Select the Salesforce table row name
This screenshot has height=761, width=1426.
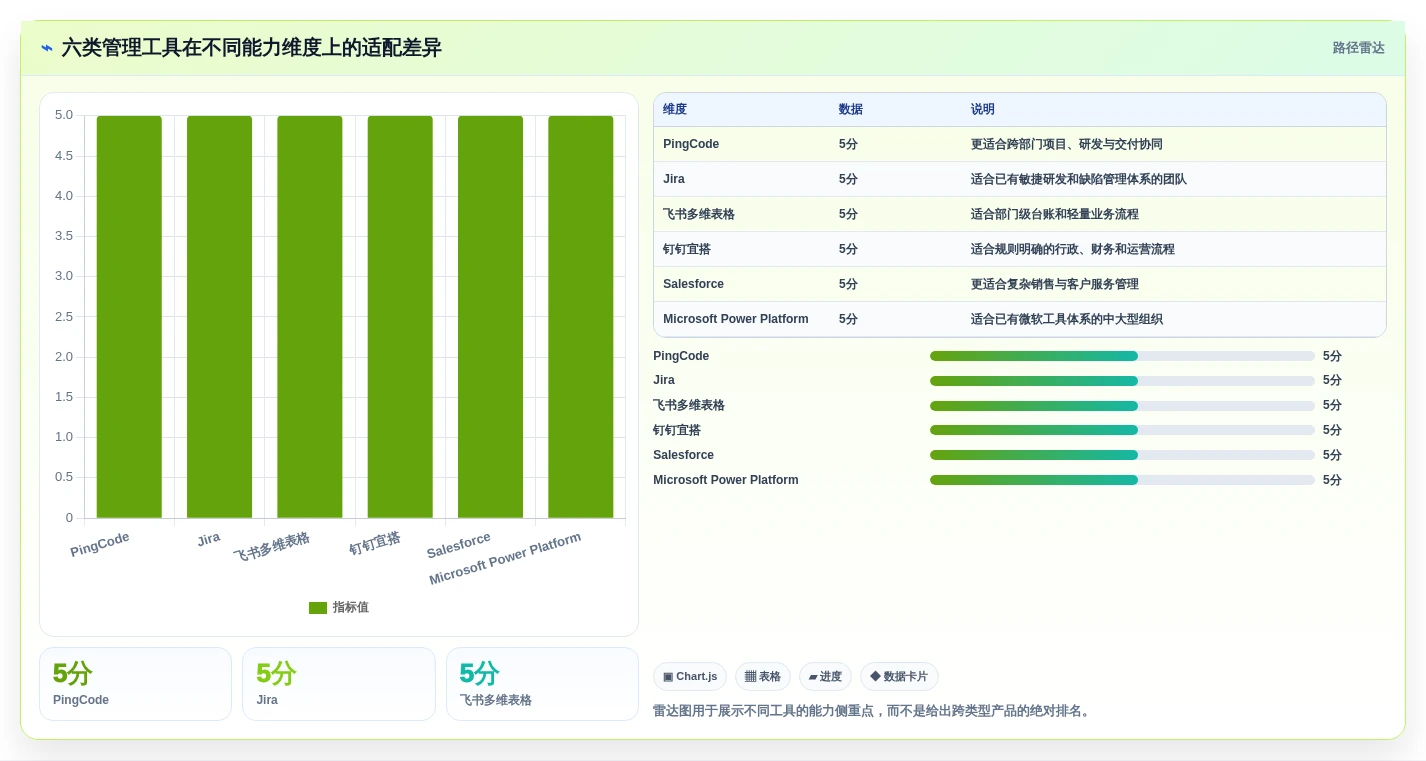[693, 284]
